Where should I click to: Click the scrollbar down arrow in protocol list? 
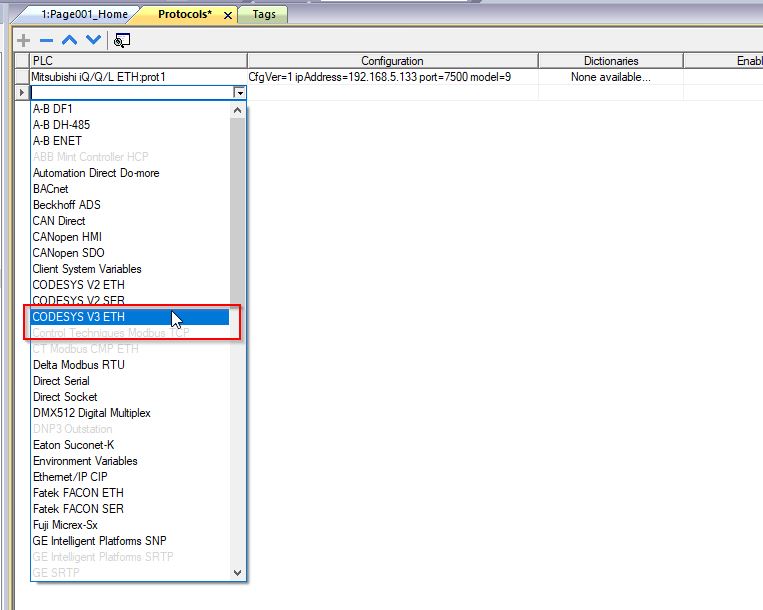(237, 573)
